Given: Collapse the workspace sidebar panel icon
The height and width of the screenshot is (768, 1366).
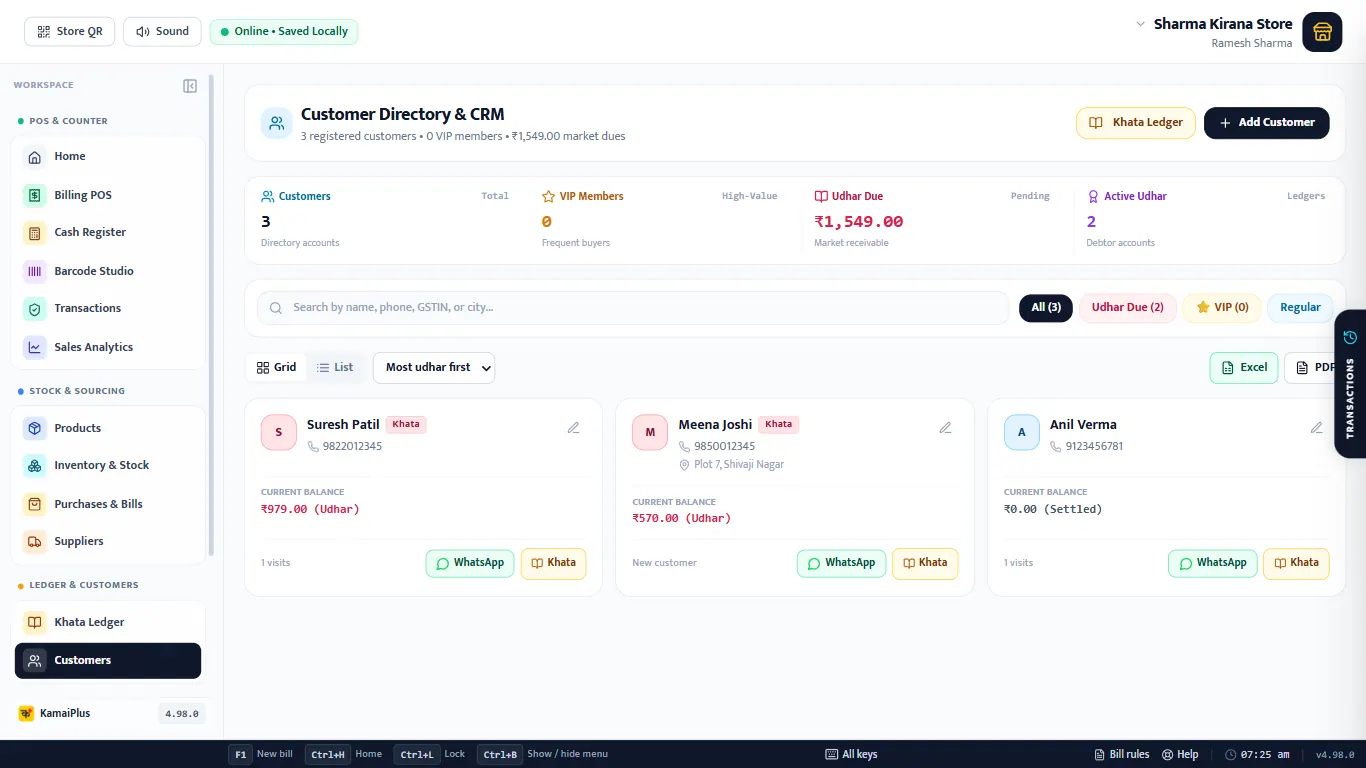Looking at the screenshot, I should [190, 86].
